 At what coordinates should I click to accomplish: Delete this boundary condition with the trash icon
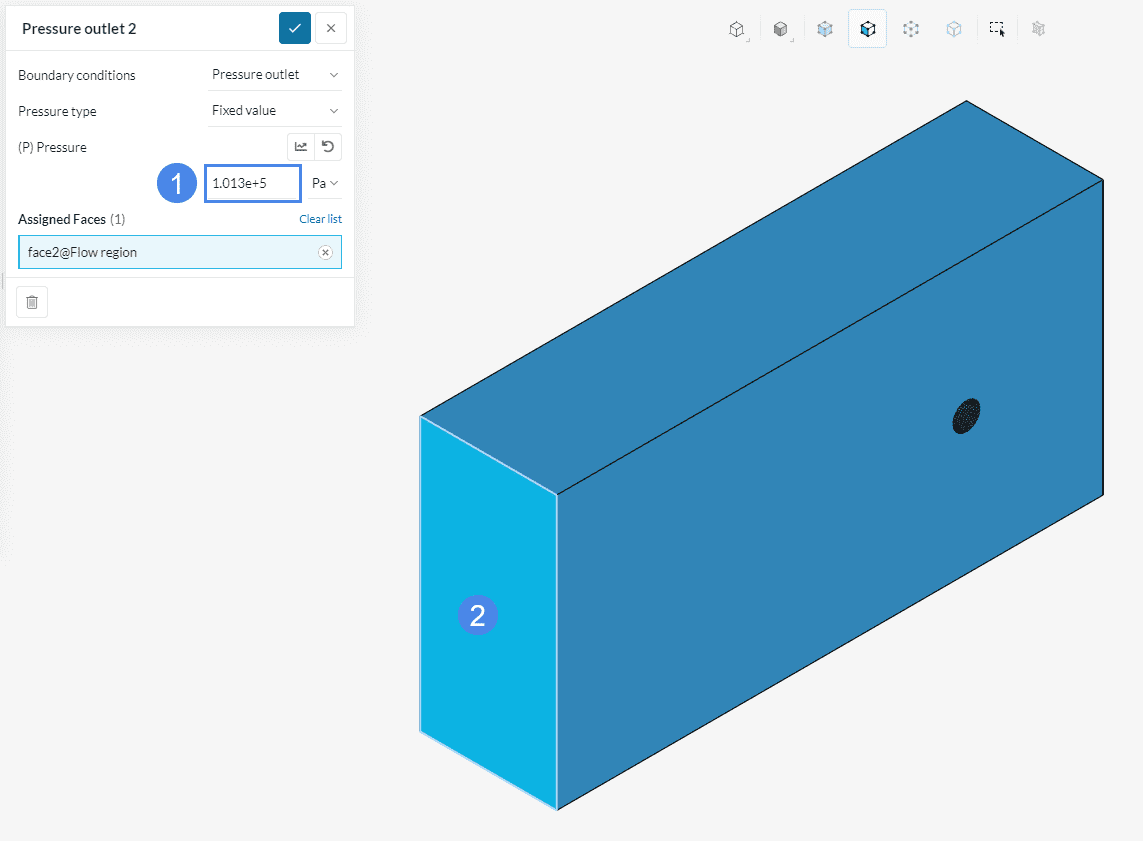point(32,302)
